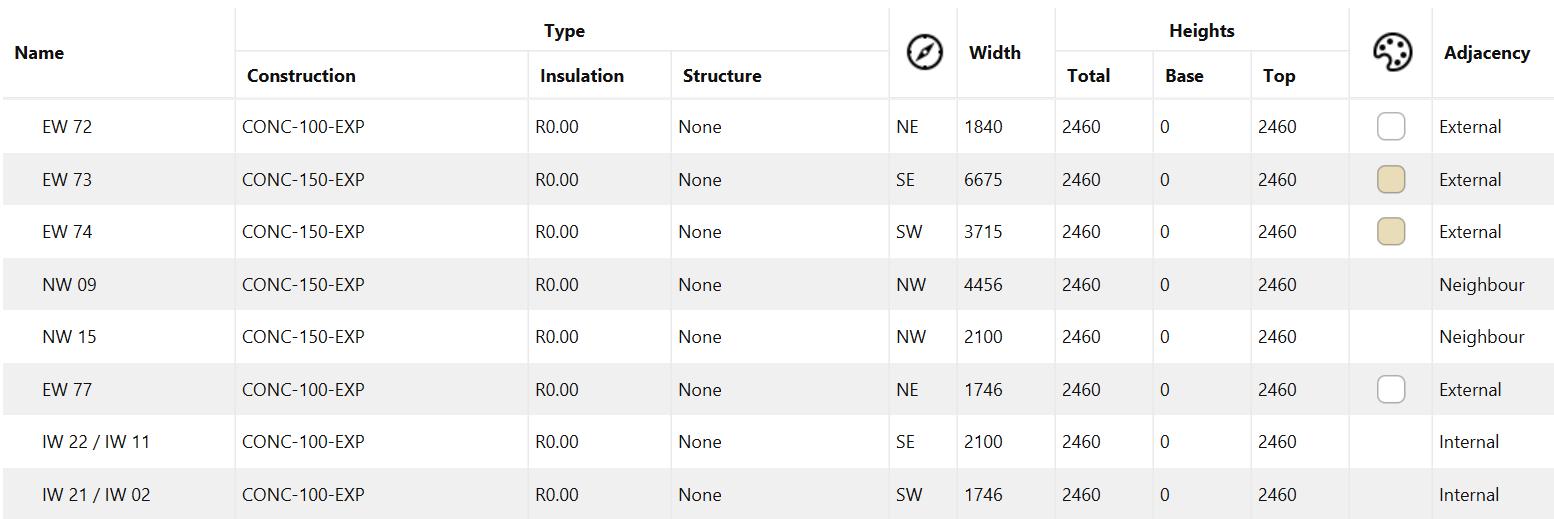Viewport: 1554px width, 519px height.
Task: Change the NE orientation of EW 77
Action: [x=907, y=390]
